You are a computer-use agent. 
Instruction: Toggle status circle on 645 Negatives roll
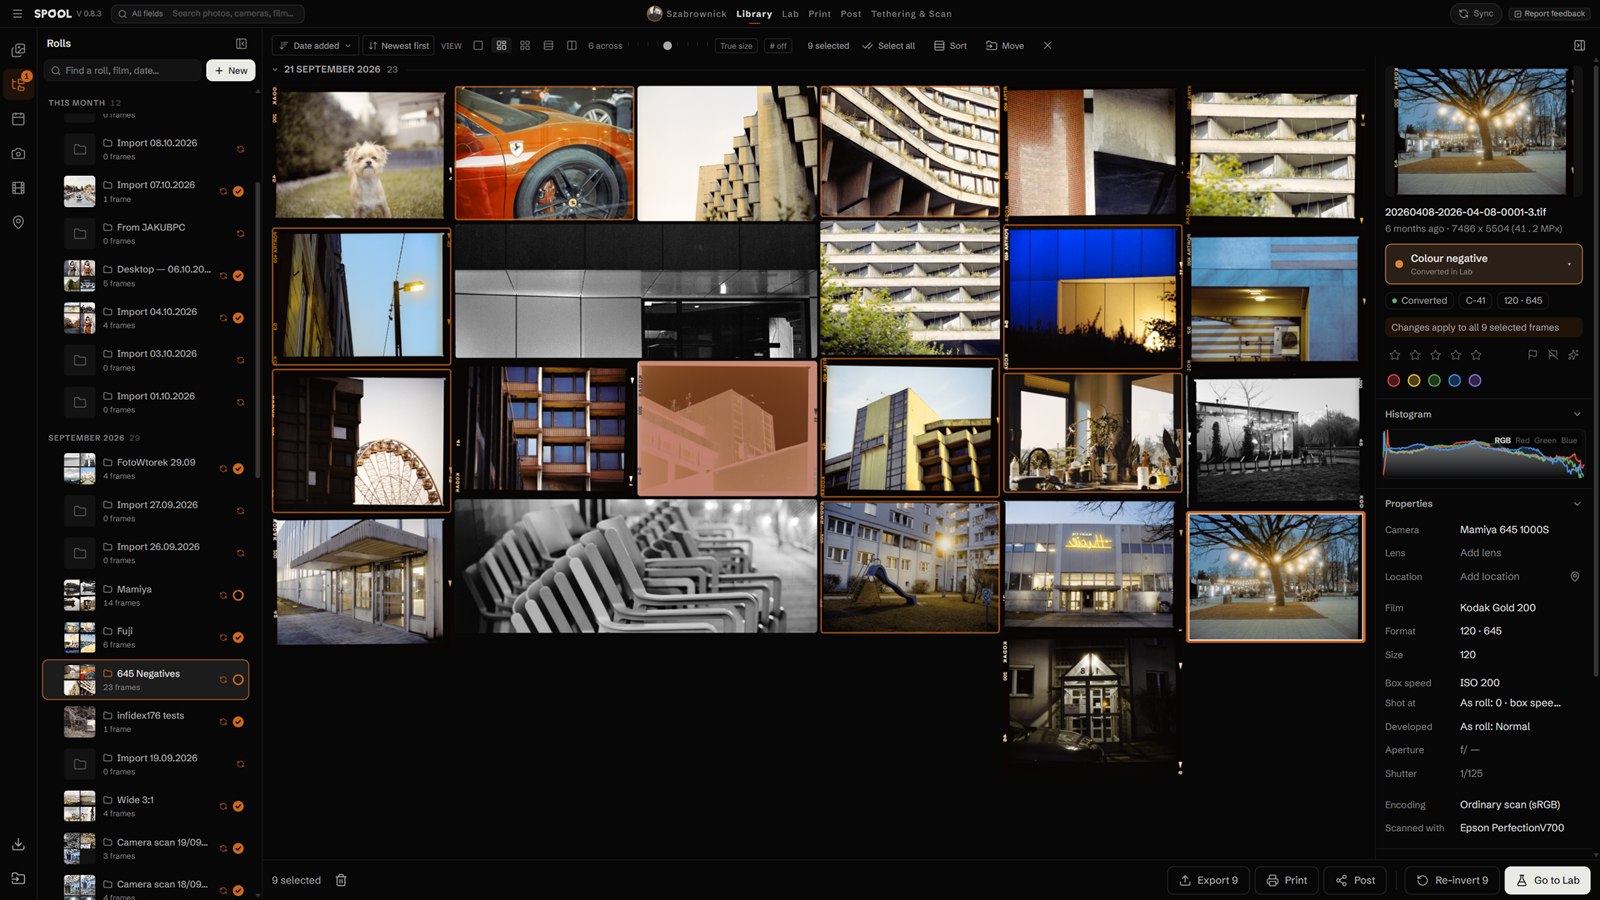tap(238, 680)
